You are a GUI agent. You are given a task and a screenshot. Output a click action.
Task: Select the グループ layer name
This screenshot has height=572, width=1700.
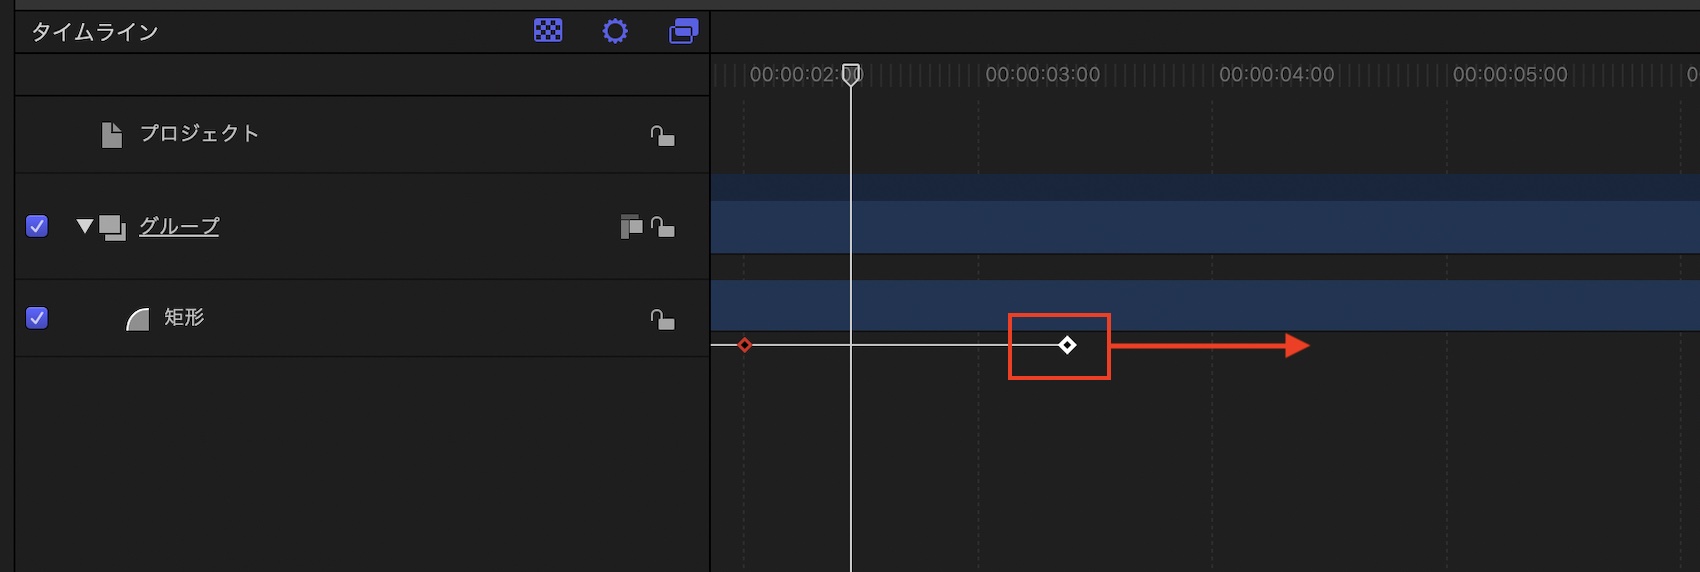[x=179, y=227]
